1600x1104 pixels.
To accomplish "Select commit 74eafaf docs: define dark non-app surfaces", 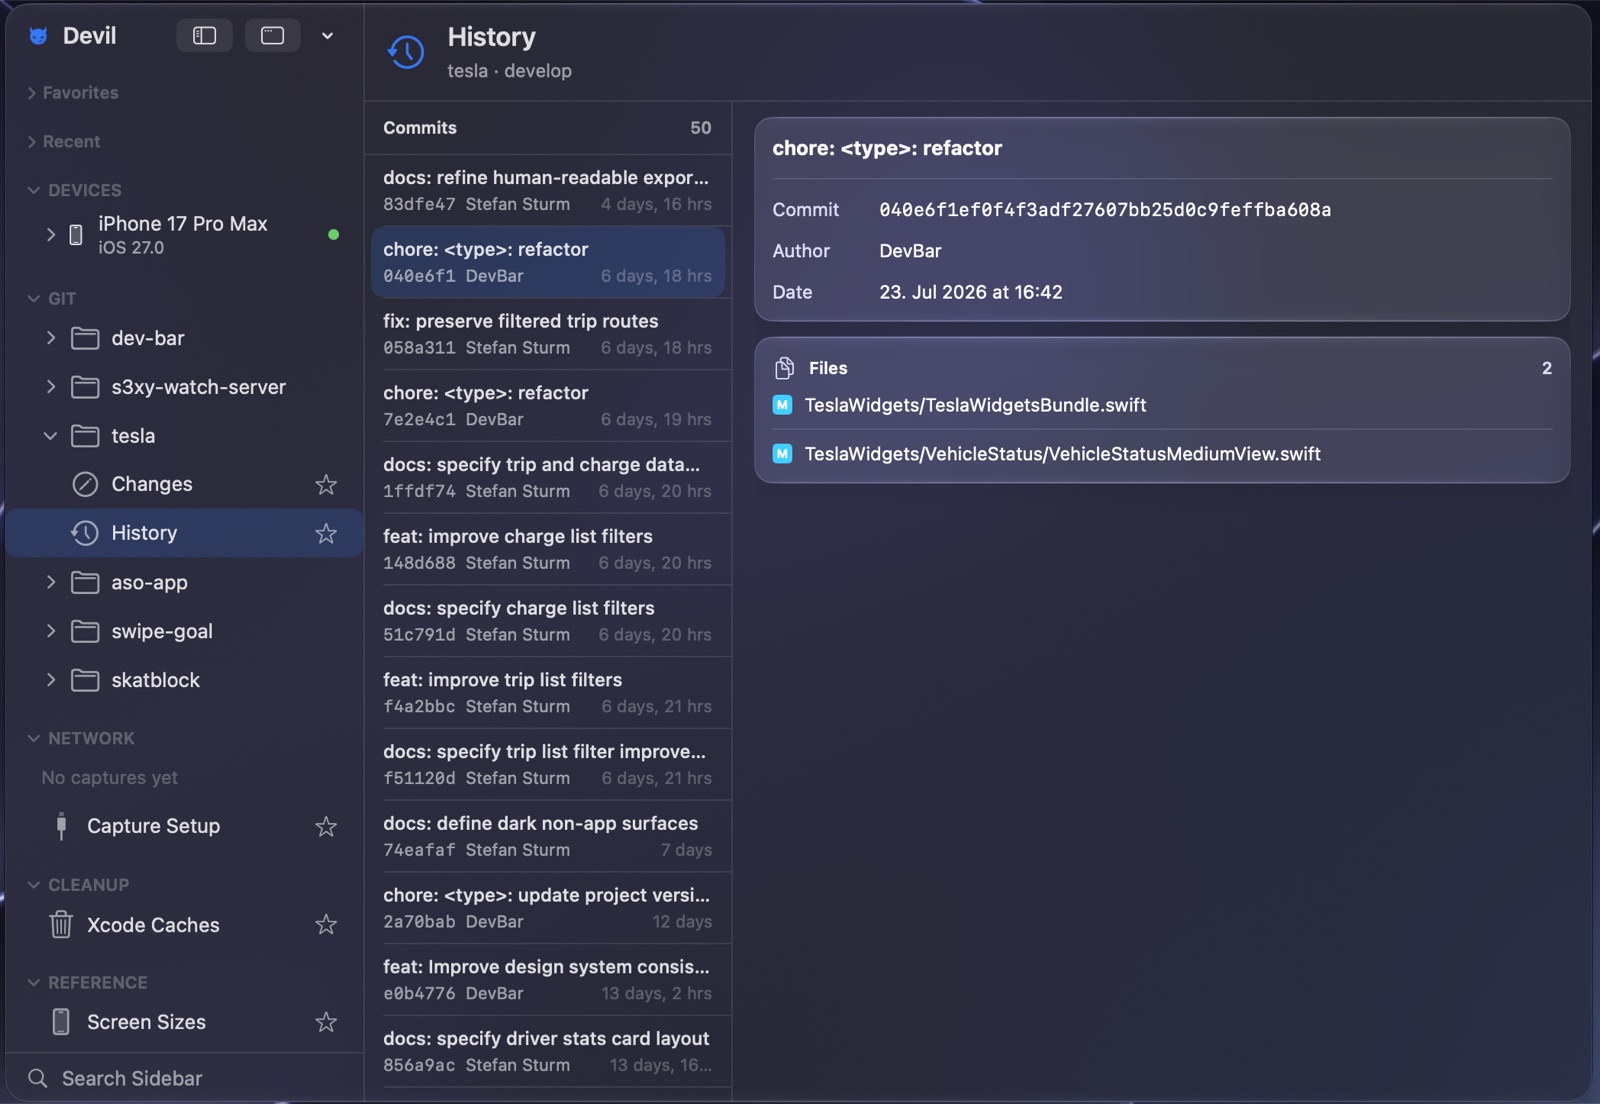I will click(548, 836).
